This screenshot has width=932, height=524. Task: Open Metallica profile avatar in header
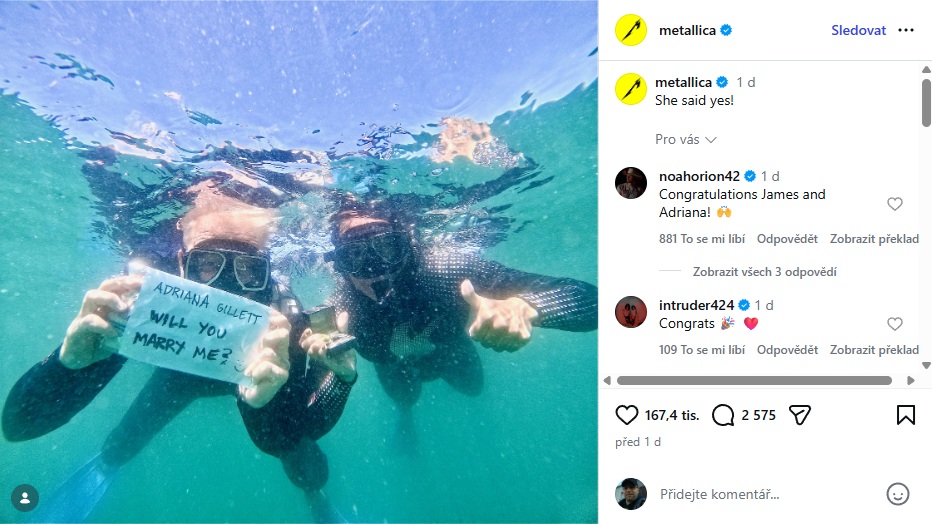click(x=631, y=30)
